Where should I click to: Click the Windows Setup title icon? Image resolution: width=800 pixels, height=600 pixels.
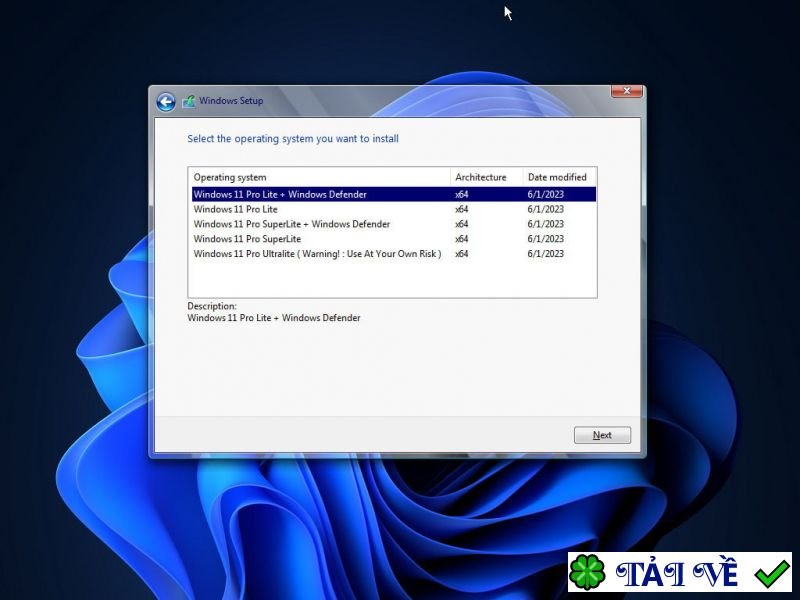click(189, 101)
